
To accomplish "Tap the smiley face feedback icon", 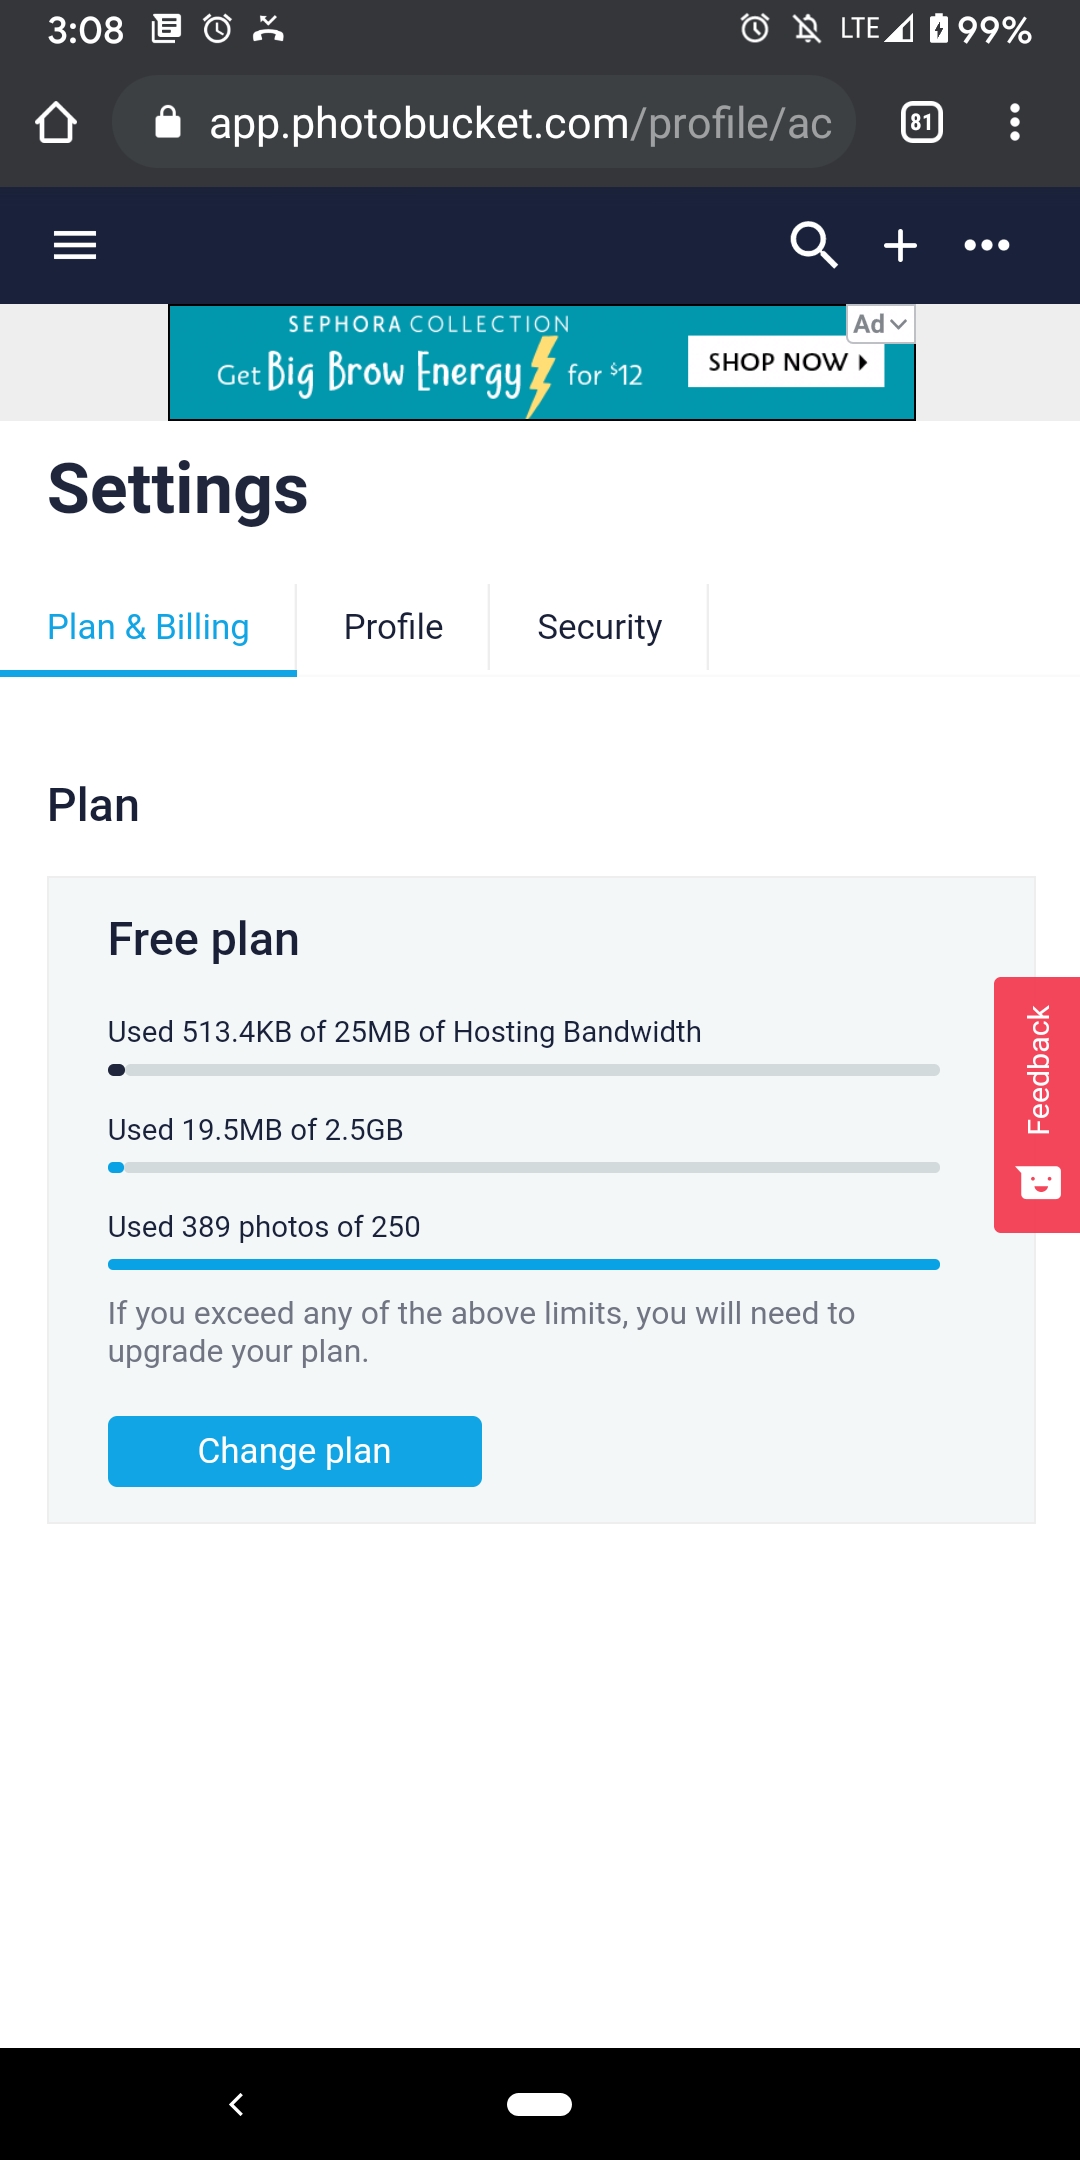I will [1039, 1183].
